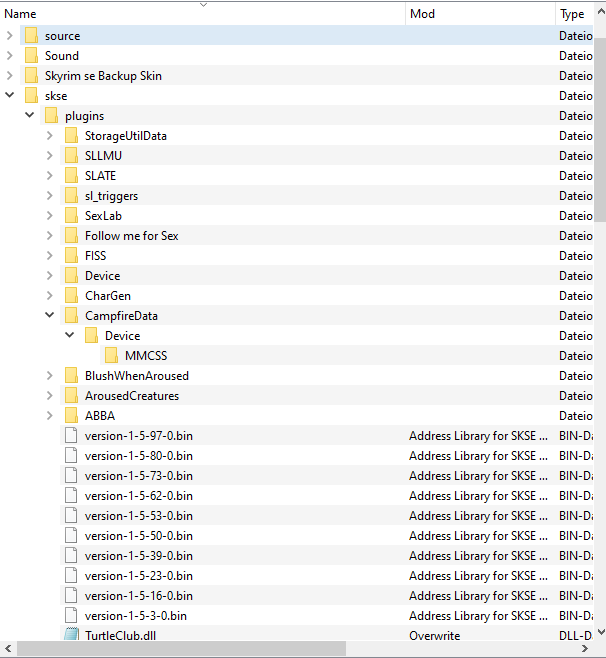The image size is (606, 658).
Task: Click the StorageUtilData folder icon
Action: click(71, 136)
